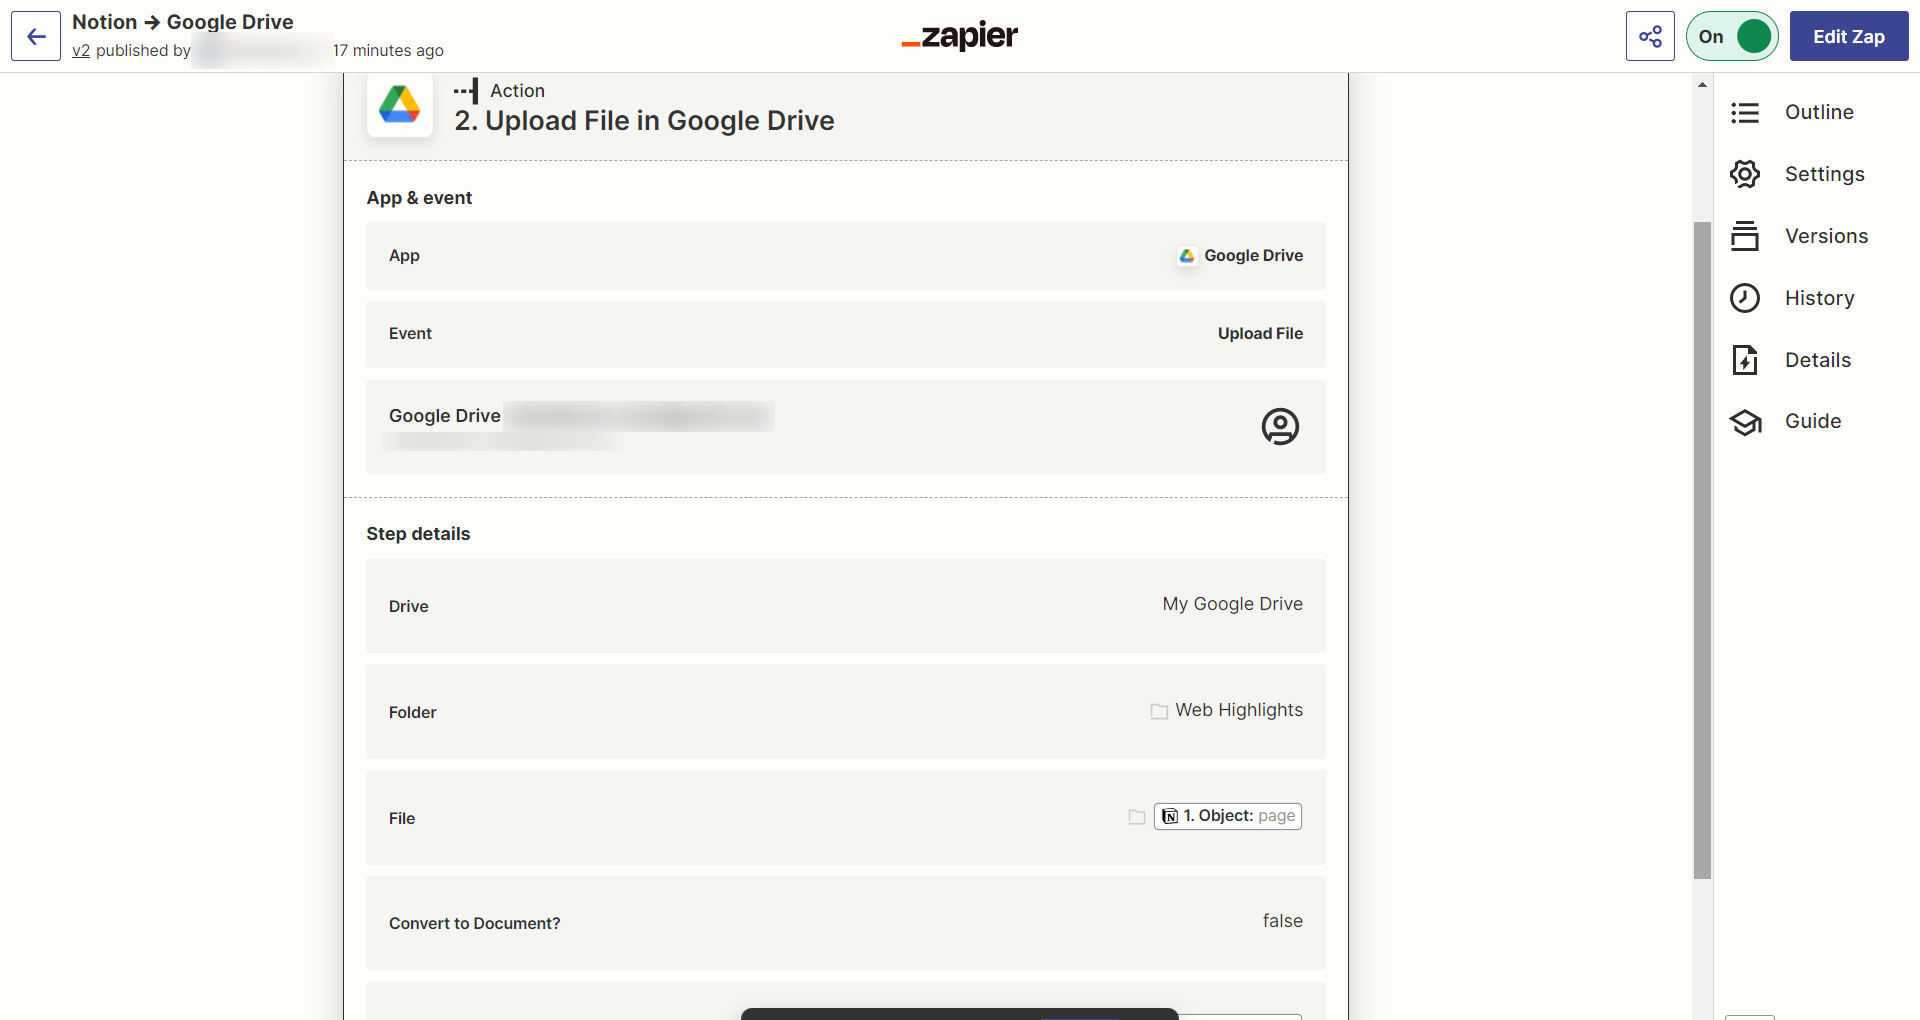Select History in the sidebar
The image size is (1920, 1020).
pyautogui.click(x=1819, y=298)
